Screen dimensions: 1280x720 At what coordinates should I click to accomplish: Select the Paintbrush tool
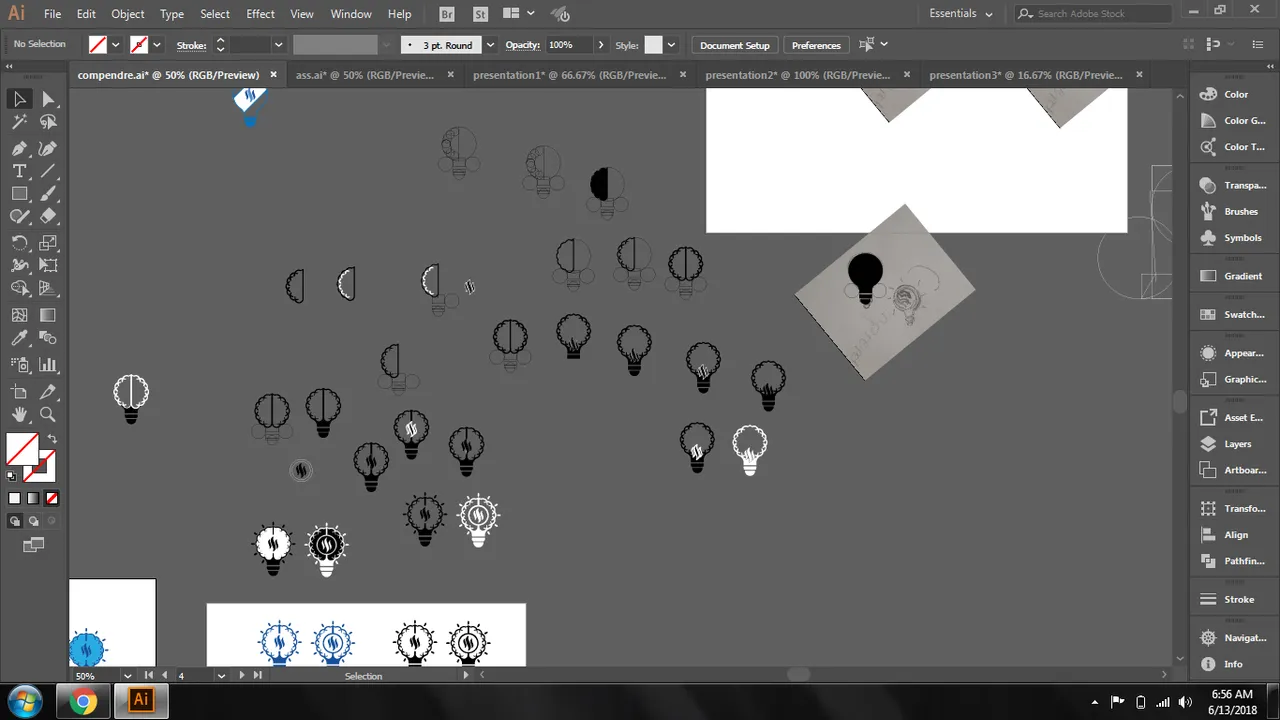[x=48, y=194]
